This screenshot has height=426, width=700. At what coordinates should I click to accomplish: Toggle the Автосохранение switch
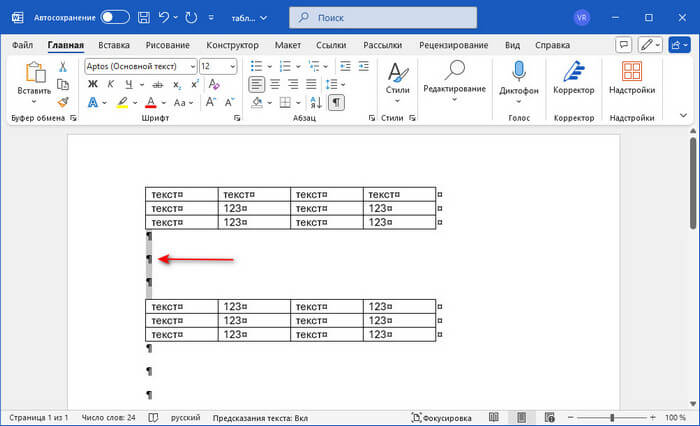click(114, 17)
